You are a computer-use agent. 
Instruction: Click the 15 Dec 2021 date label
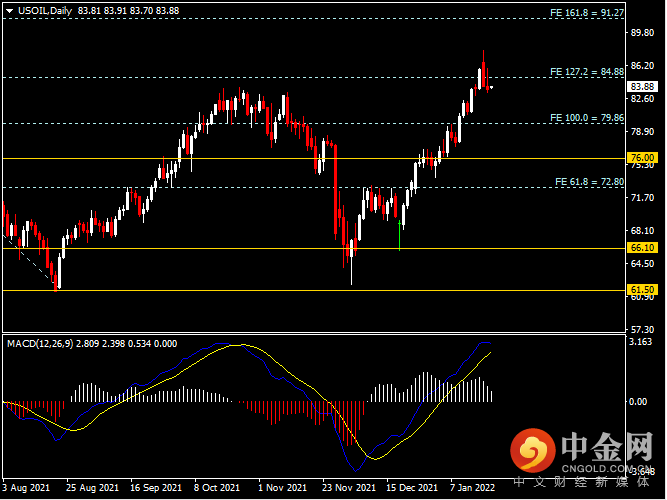pos(412,487)
